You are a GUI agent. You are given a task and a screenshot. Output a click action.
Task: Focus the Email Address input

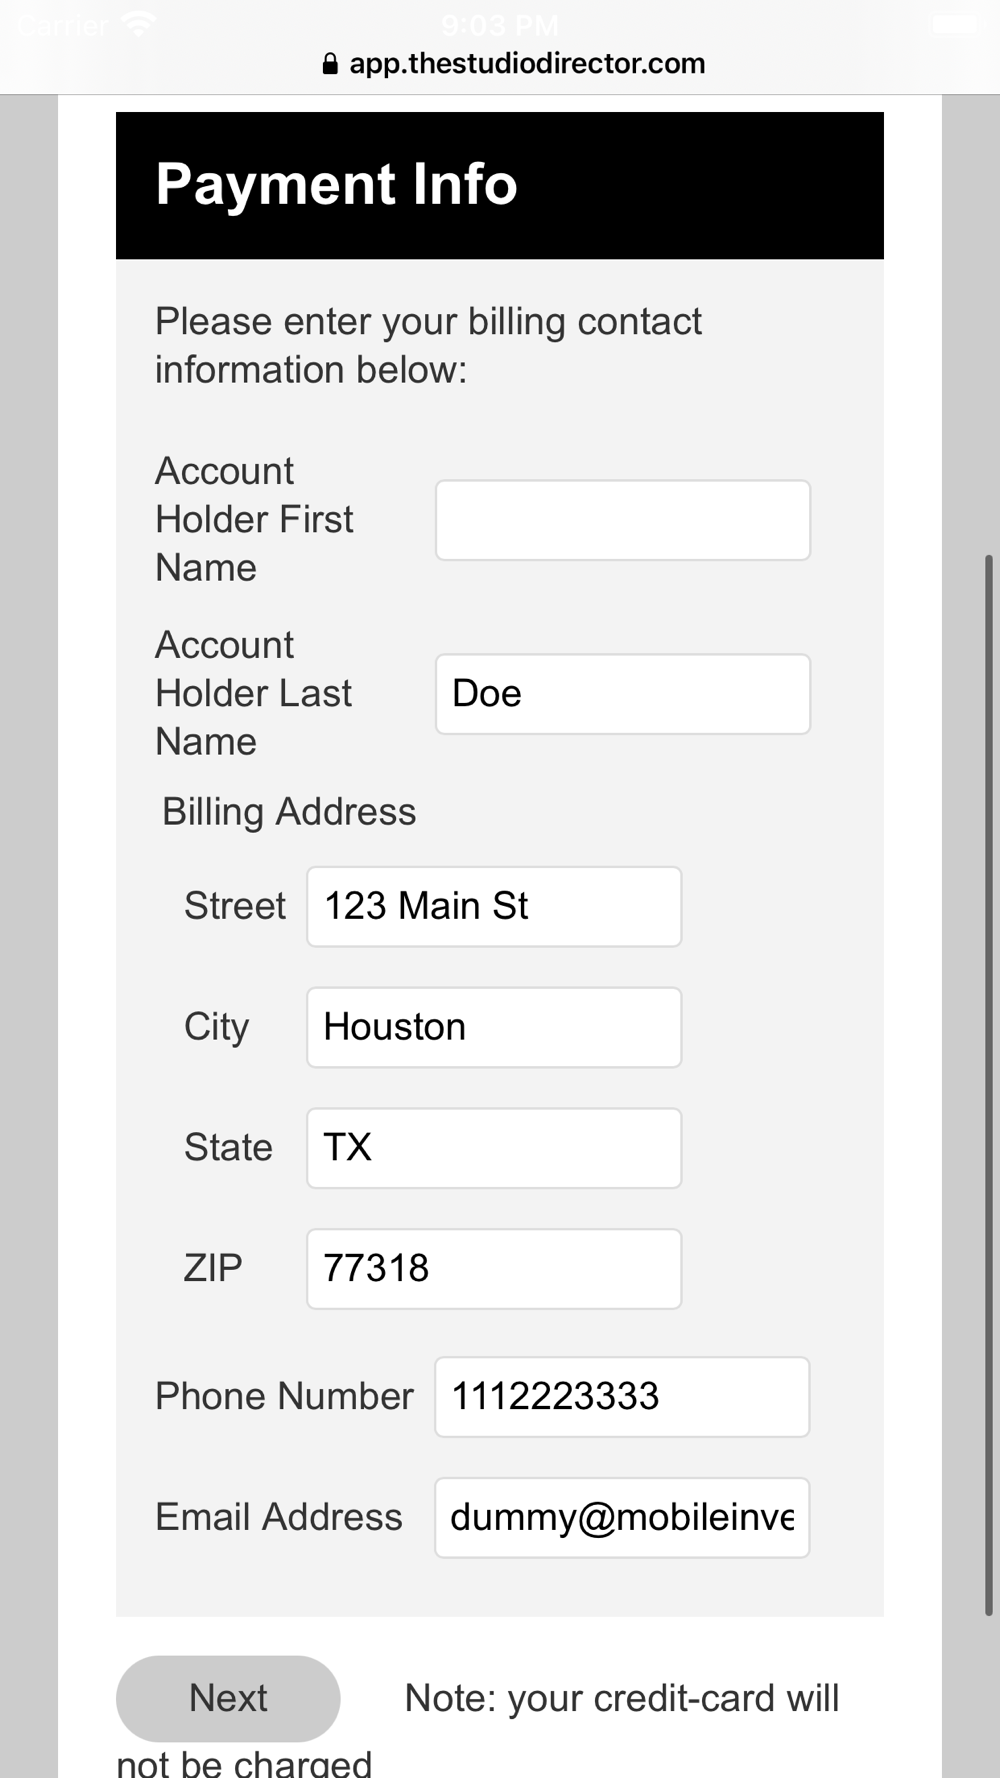[622, 1518]
